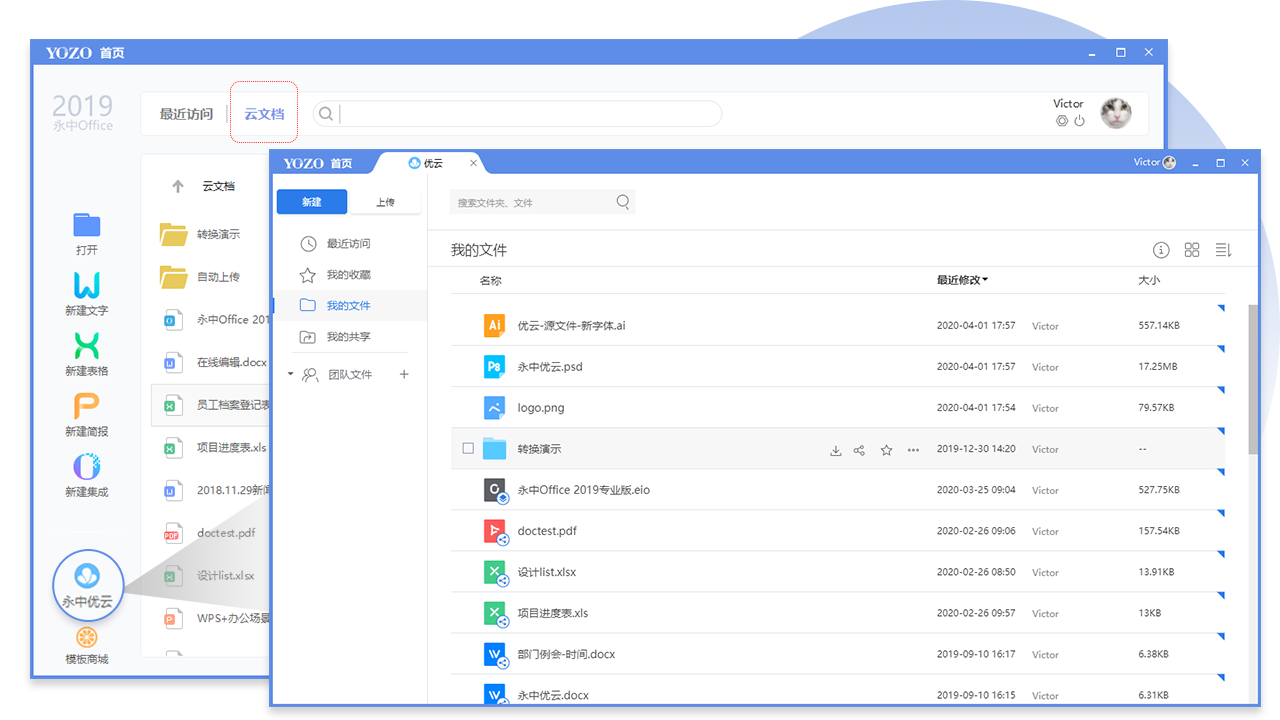
Task: Click the 上传 upload button
Action: pyautogui.click(x=386, y=201)
